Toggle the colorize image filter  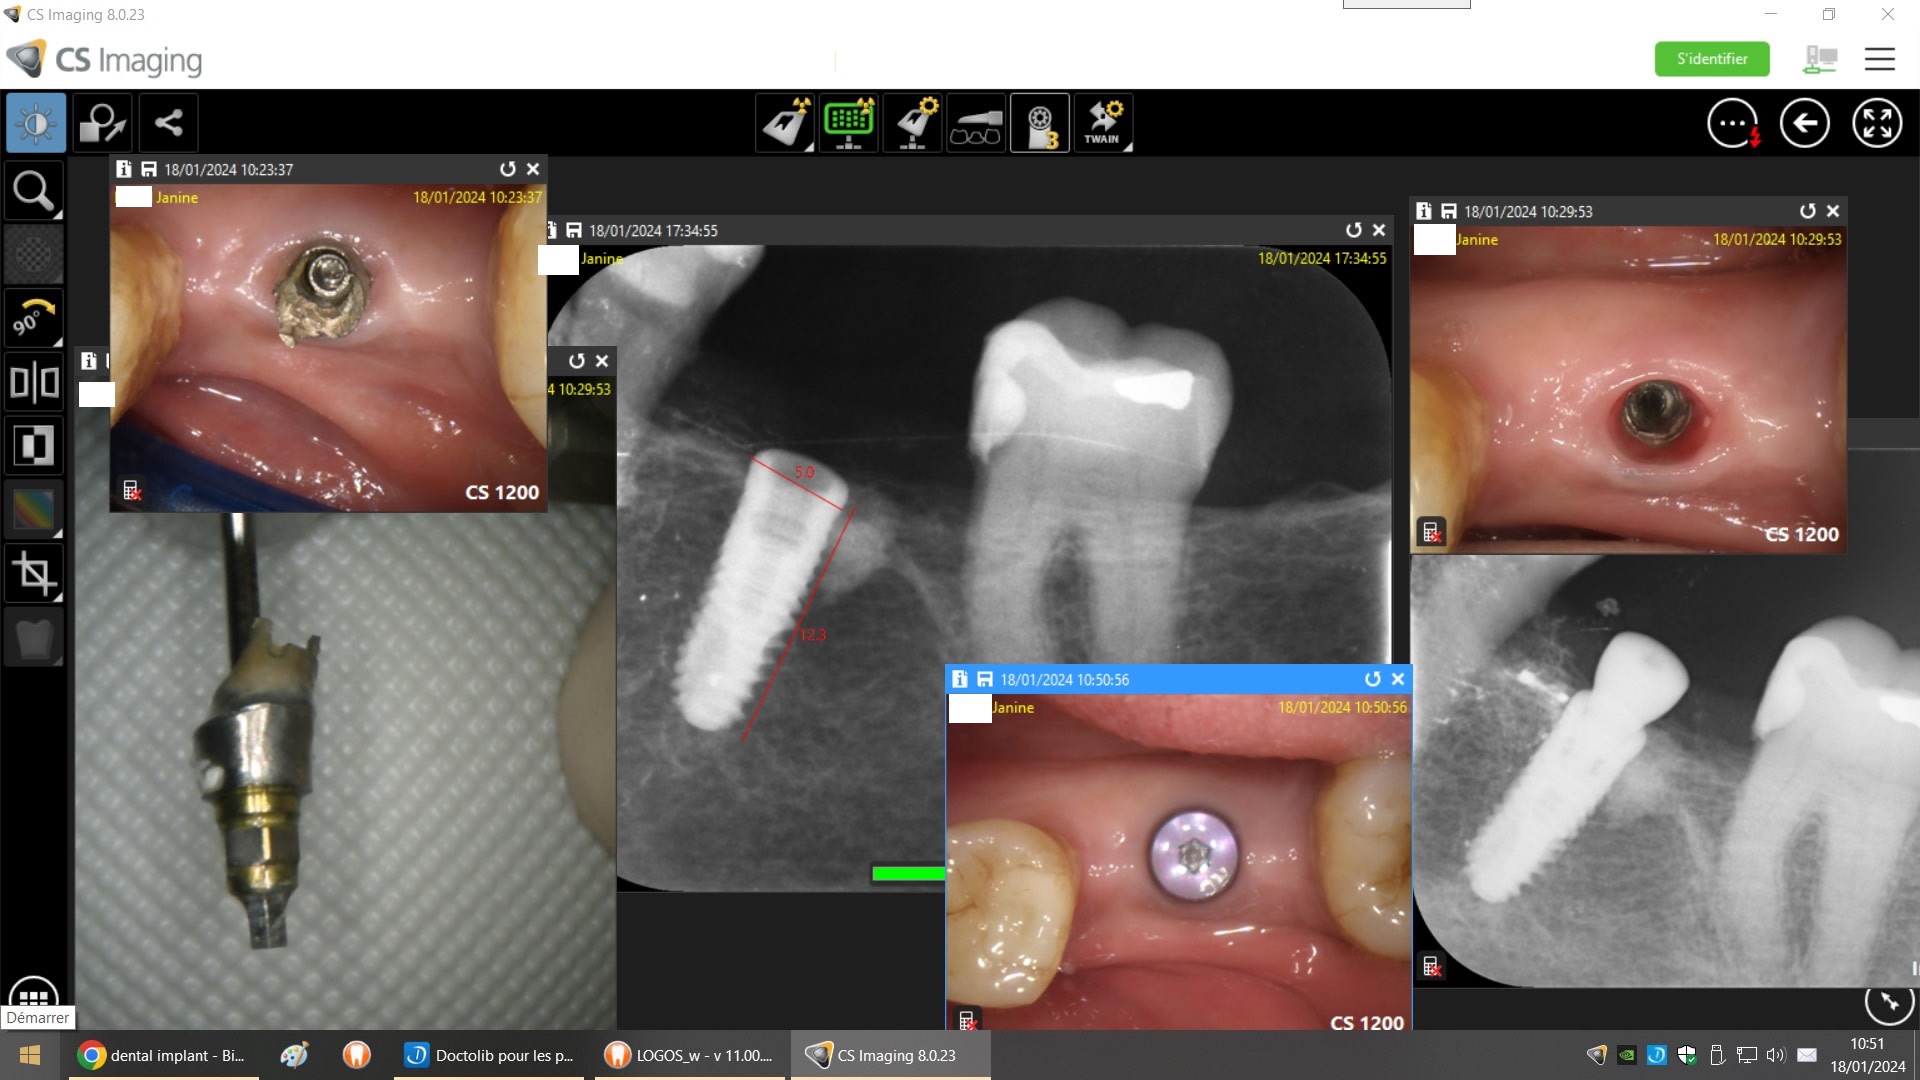[34, 510]
